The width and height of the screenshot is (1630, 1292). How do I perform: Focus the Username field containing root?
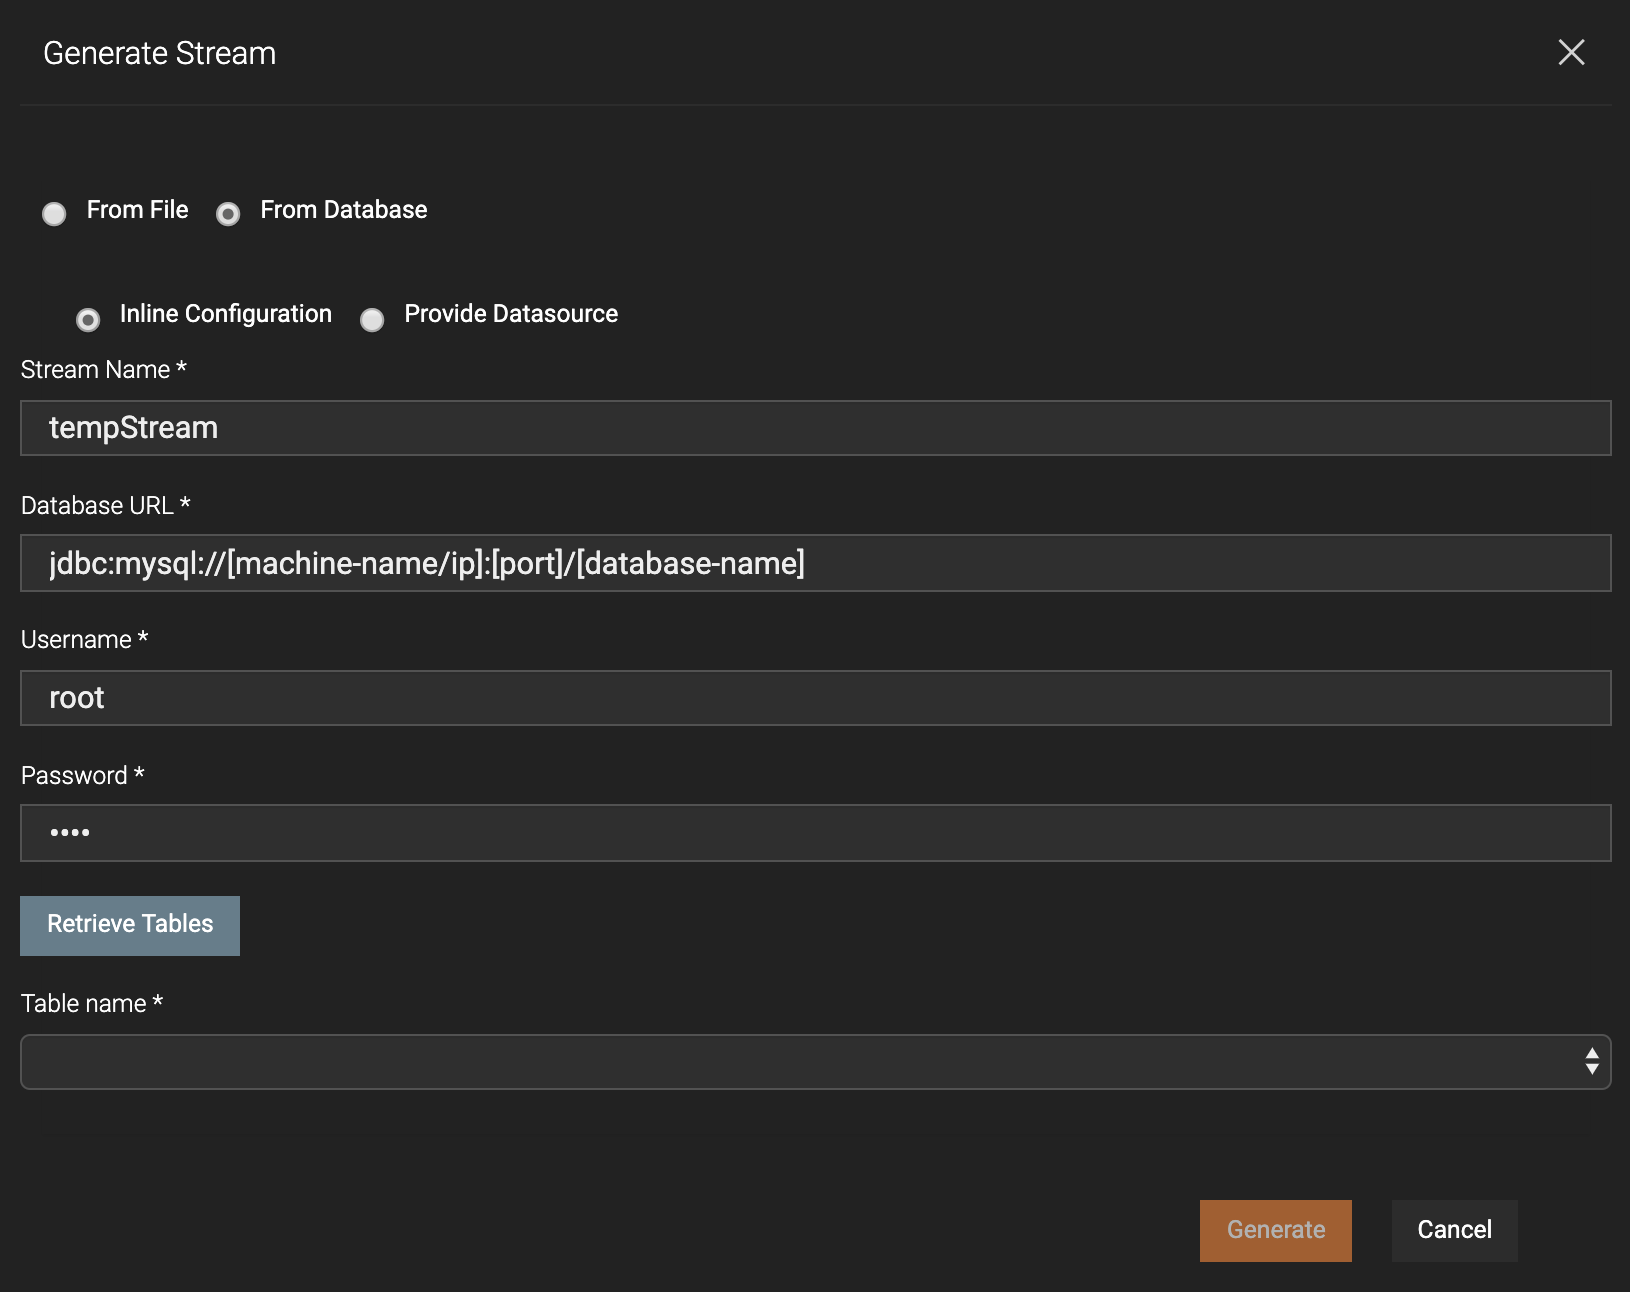pos(815,698)
